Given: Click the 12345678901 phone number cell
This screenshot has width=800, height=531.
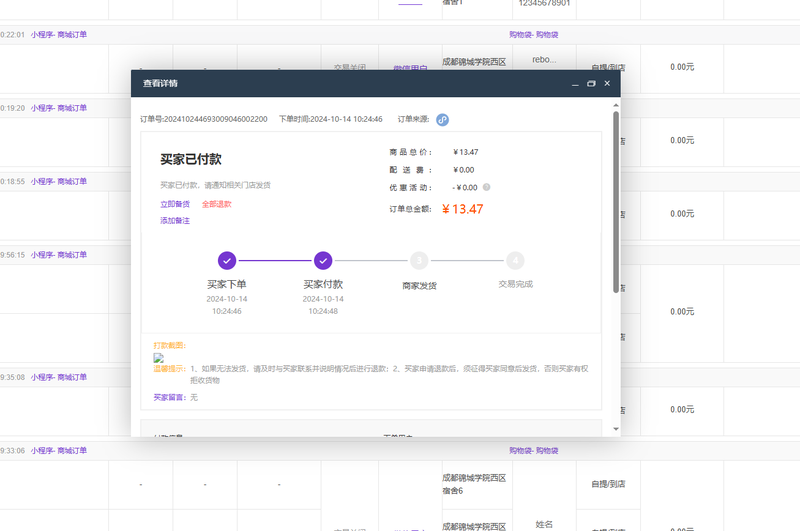Looking at the screenshot, I should tap(544, 4).
